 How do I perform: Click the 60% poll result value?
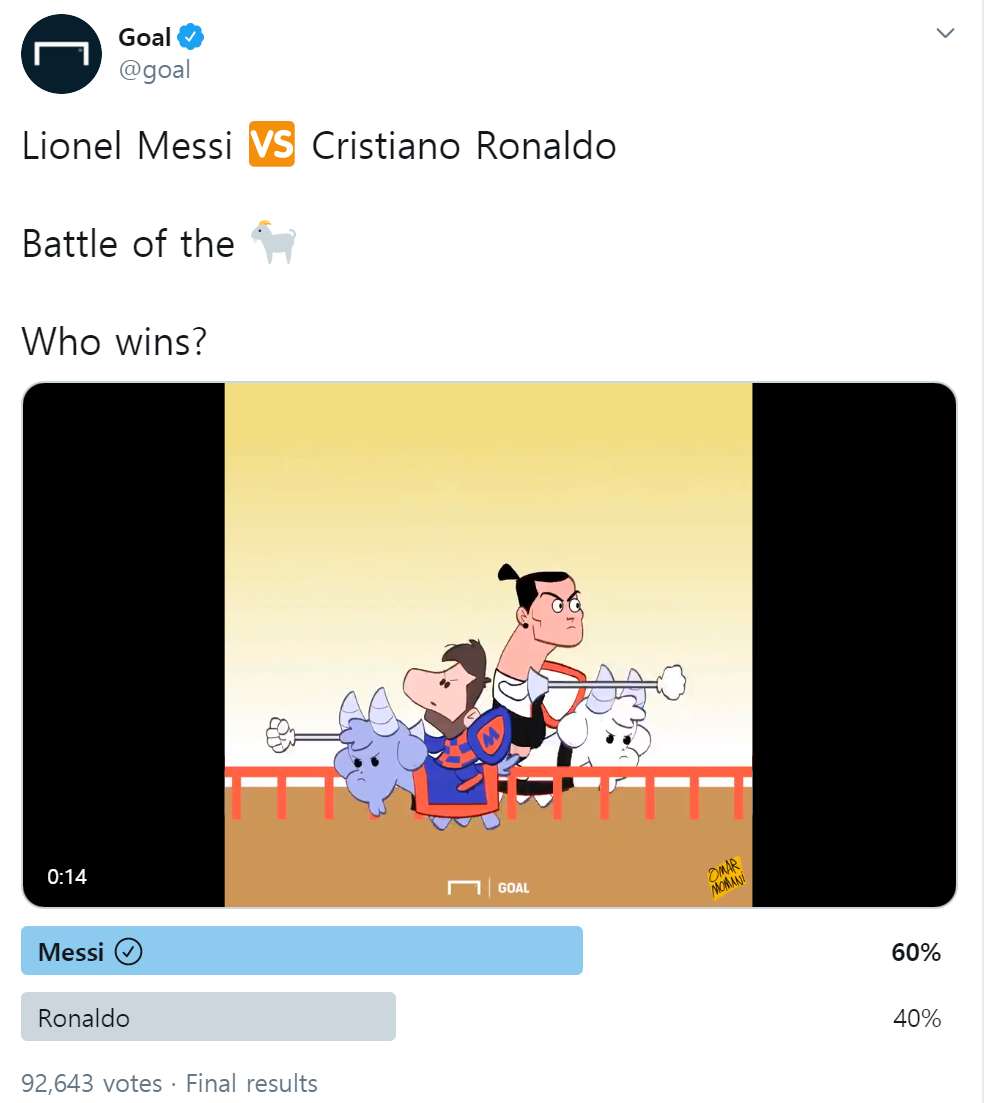click(916, 952)
